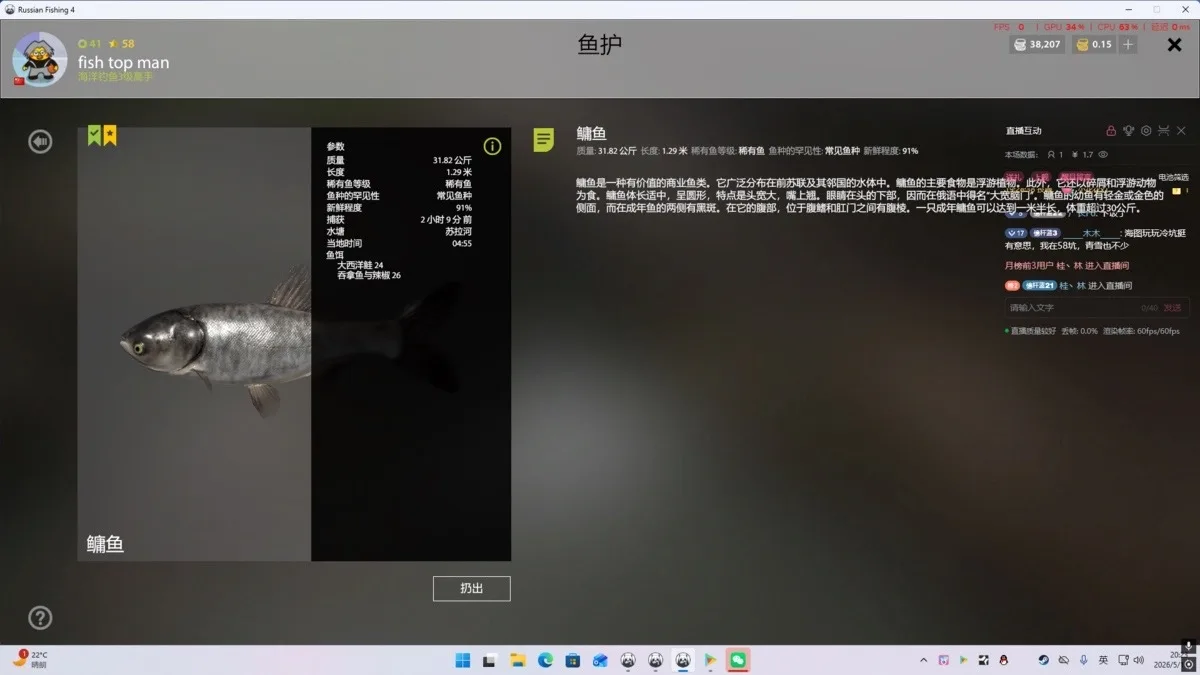The width and height of the screenshot is (1200, 675).
Task: Expand the hidden system tray icons chevron
Action: tap(923, 660)
